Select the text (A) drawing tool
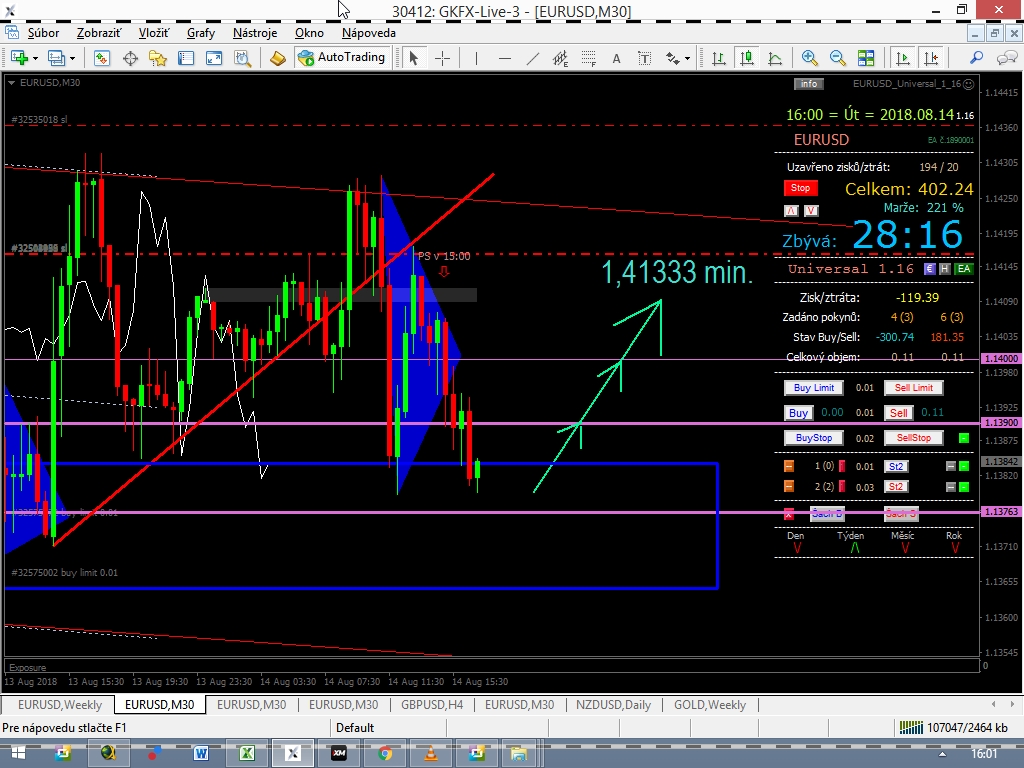Viewport: 1024px width, 768px height. 616,58
